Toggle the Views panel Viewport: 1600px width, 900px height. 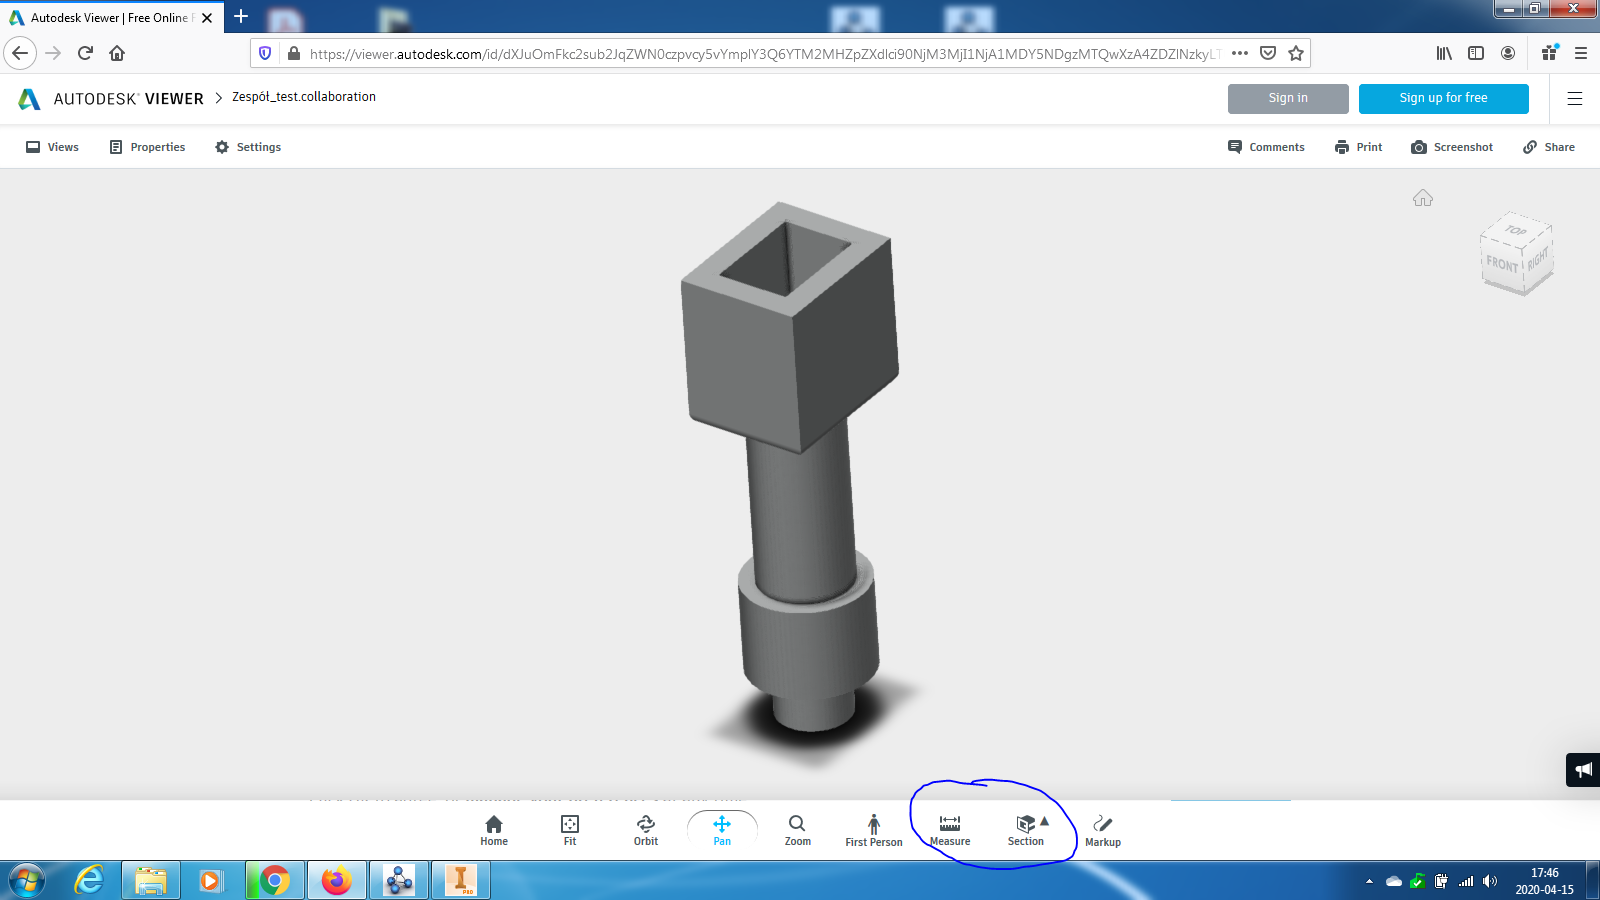coord(52,147)
